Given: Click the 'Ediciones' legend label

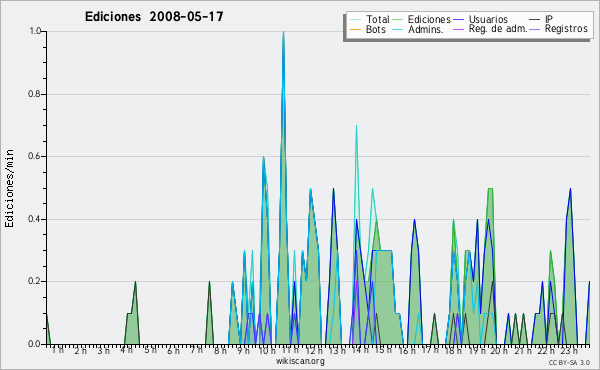Looking at the screenshot, I should click(429, 19).
